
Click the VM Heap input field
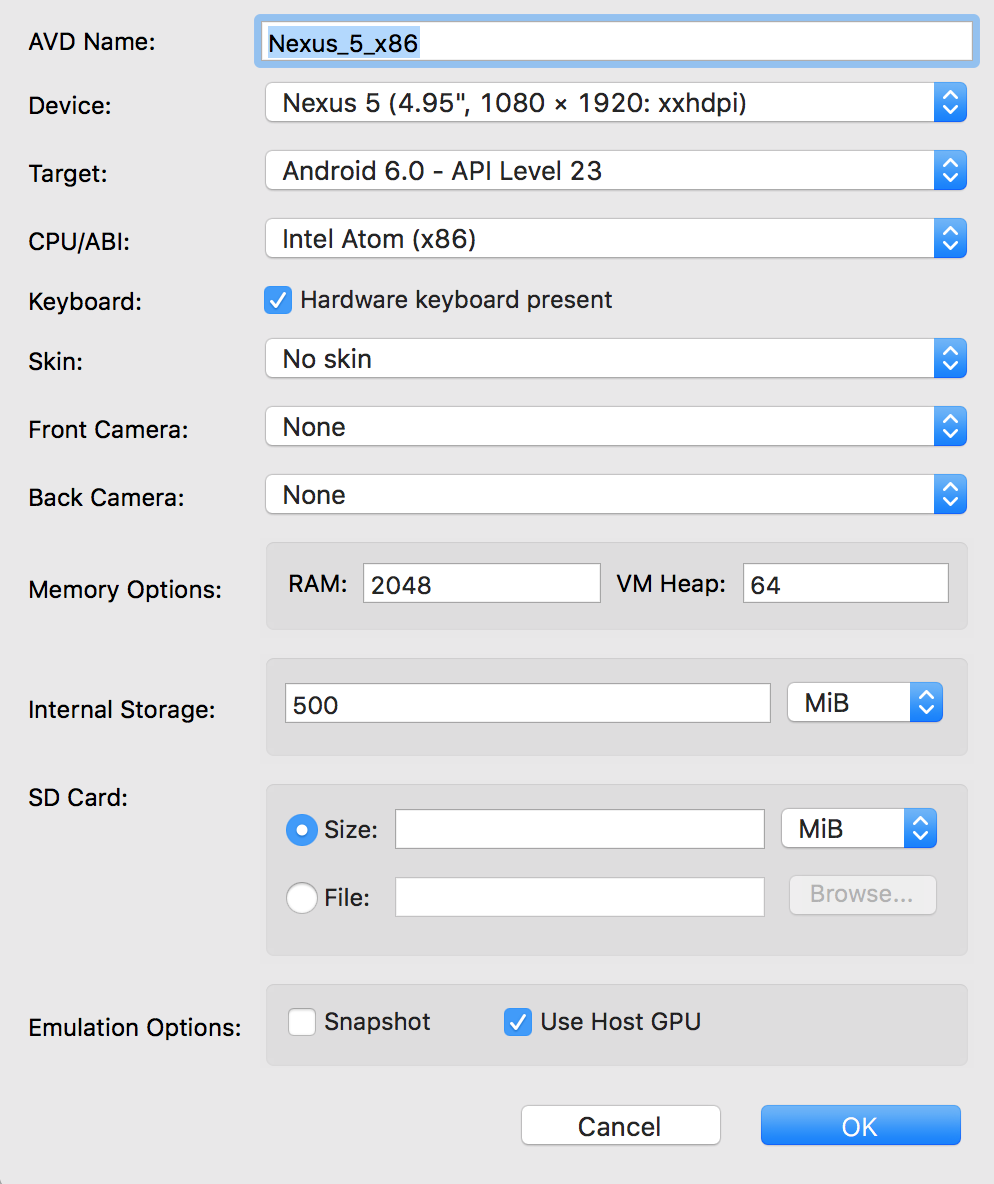[x=845, y=584]
